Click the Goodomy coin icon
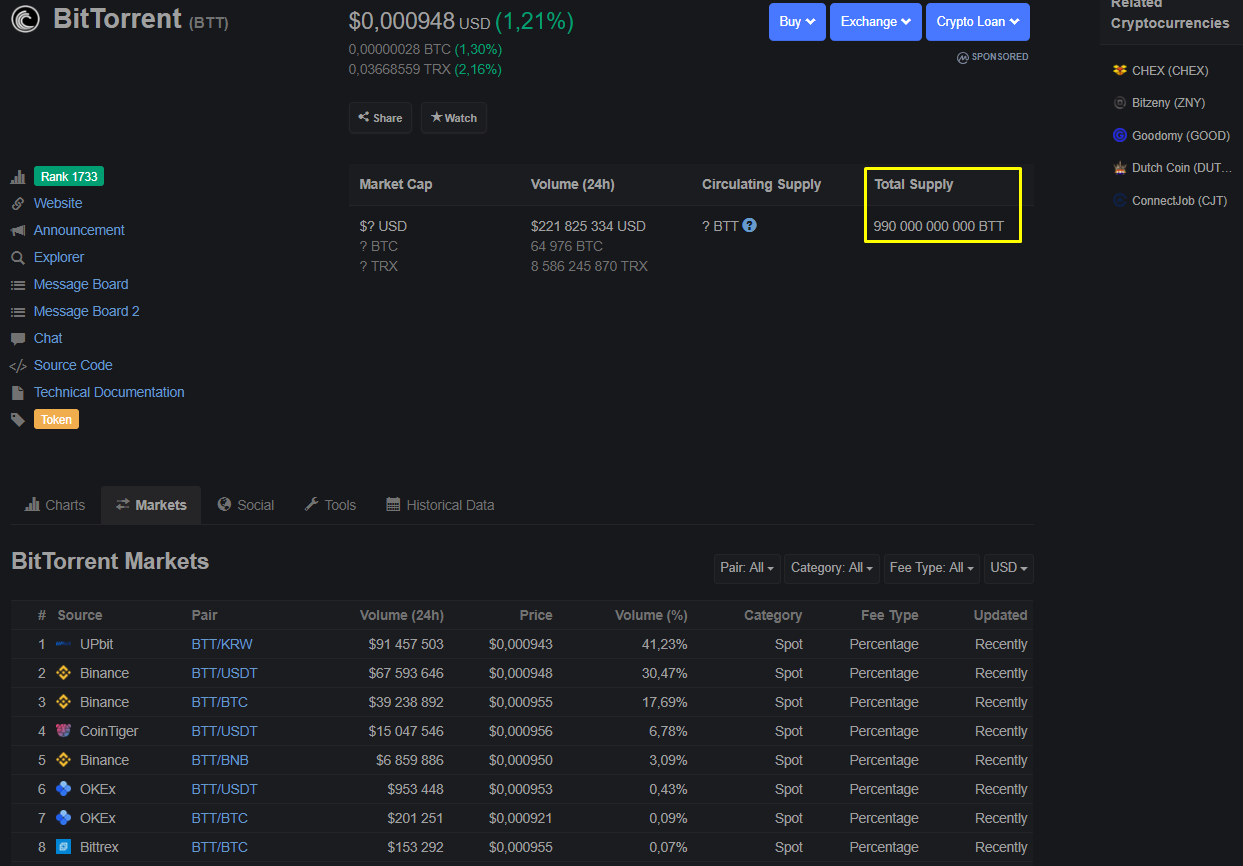 [x=1120, y=135]
